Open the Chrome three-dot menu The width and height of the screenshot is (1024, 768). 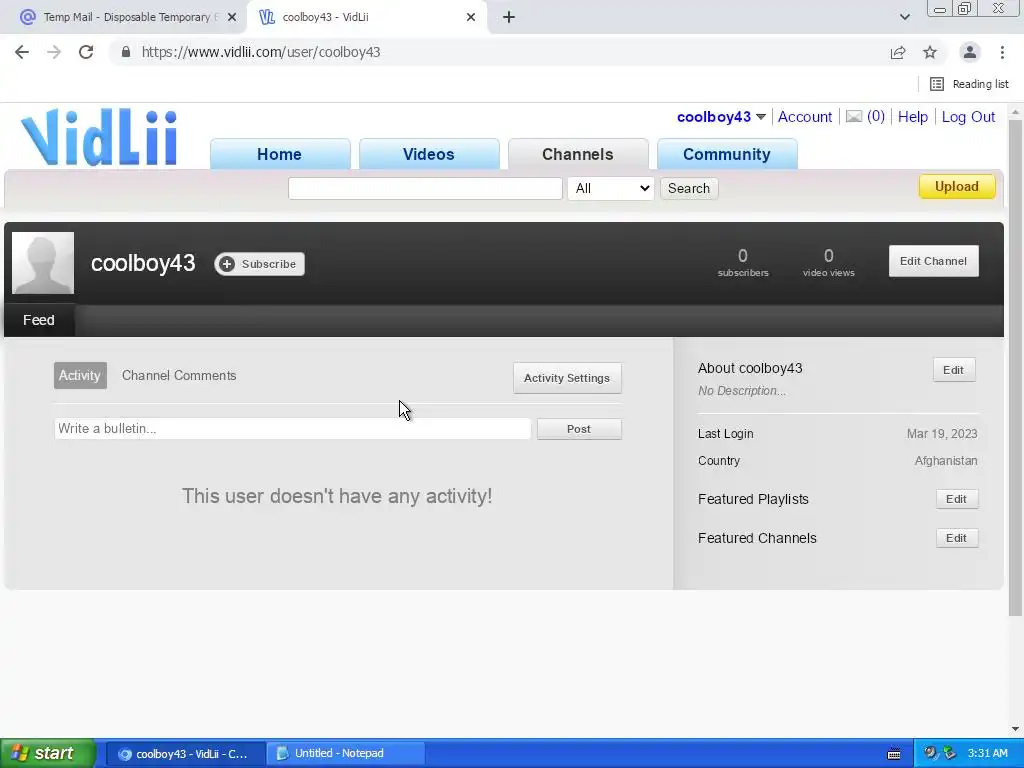[x=1002, y=52]
